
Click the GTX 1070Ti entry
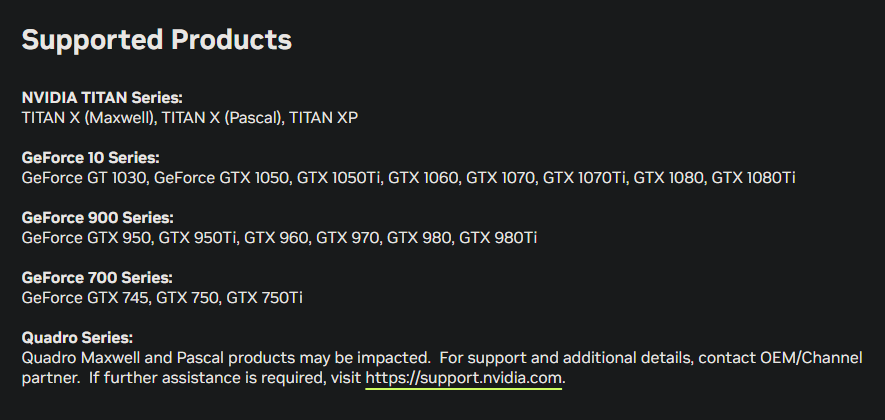pos(585,178)
